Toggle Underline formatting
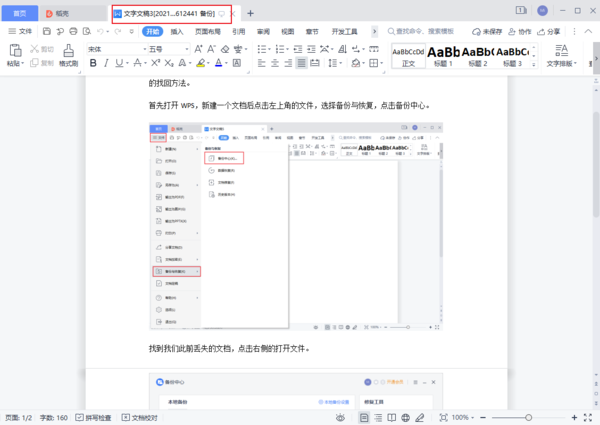 point(119,63)
